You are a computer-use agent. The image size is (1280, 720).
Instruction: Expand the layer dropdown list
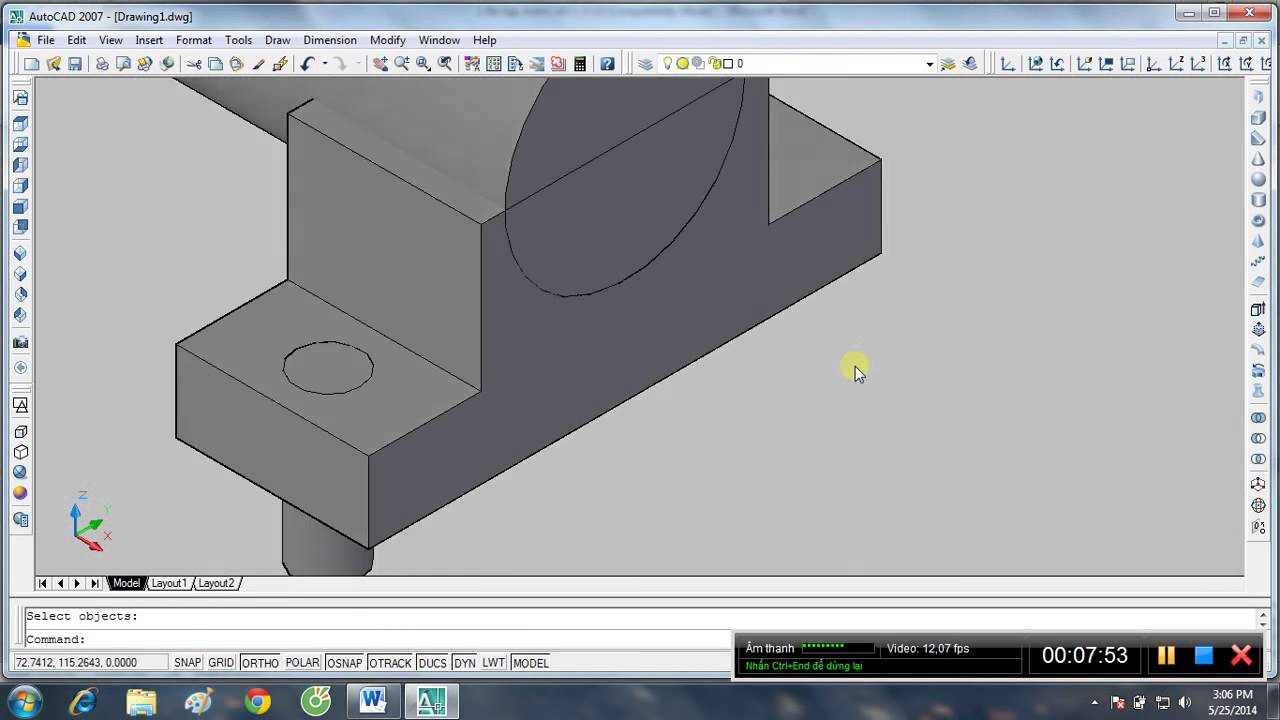click(x=929, y=64)
